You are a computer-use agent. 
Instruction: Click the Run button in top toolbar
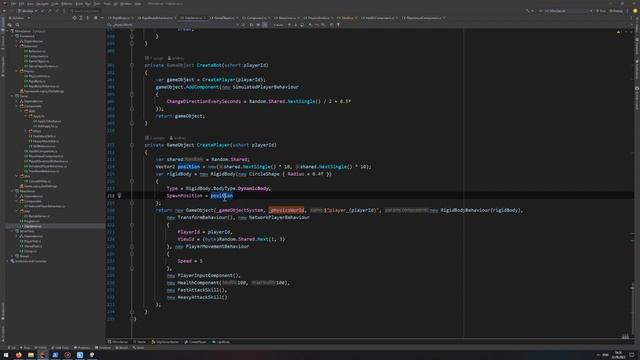tap(601, 11)
